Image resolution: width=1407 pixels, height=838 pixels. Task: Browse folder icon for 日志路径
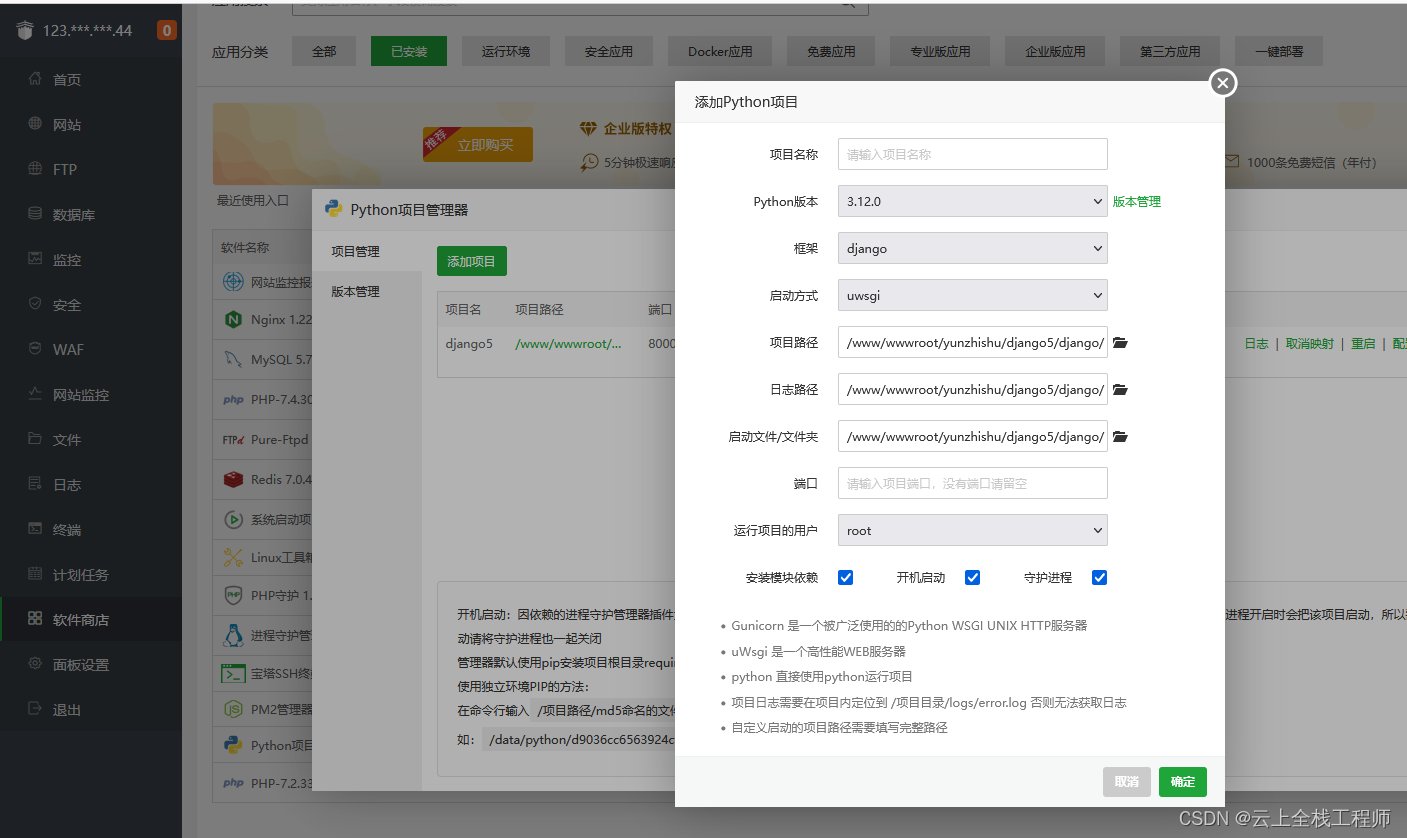tap(1120, 389)
